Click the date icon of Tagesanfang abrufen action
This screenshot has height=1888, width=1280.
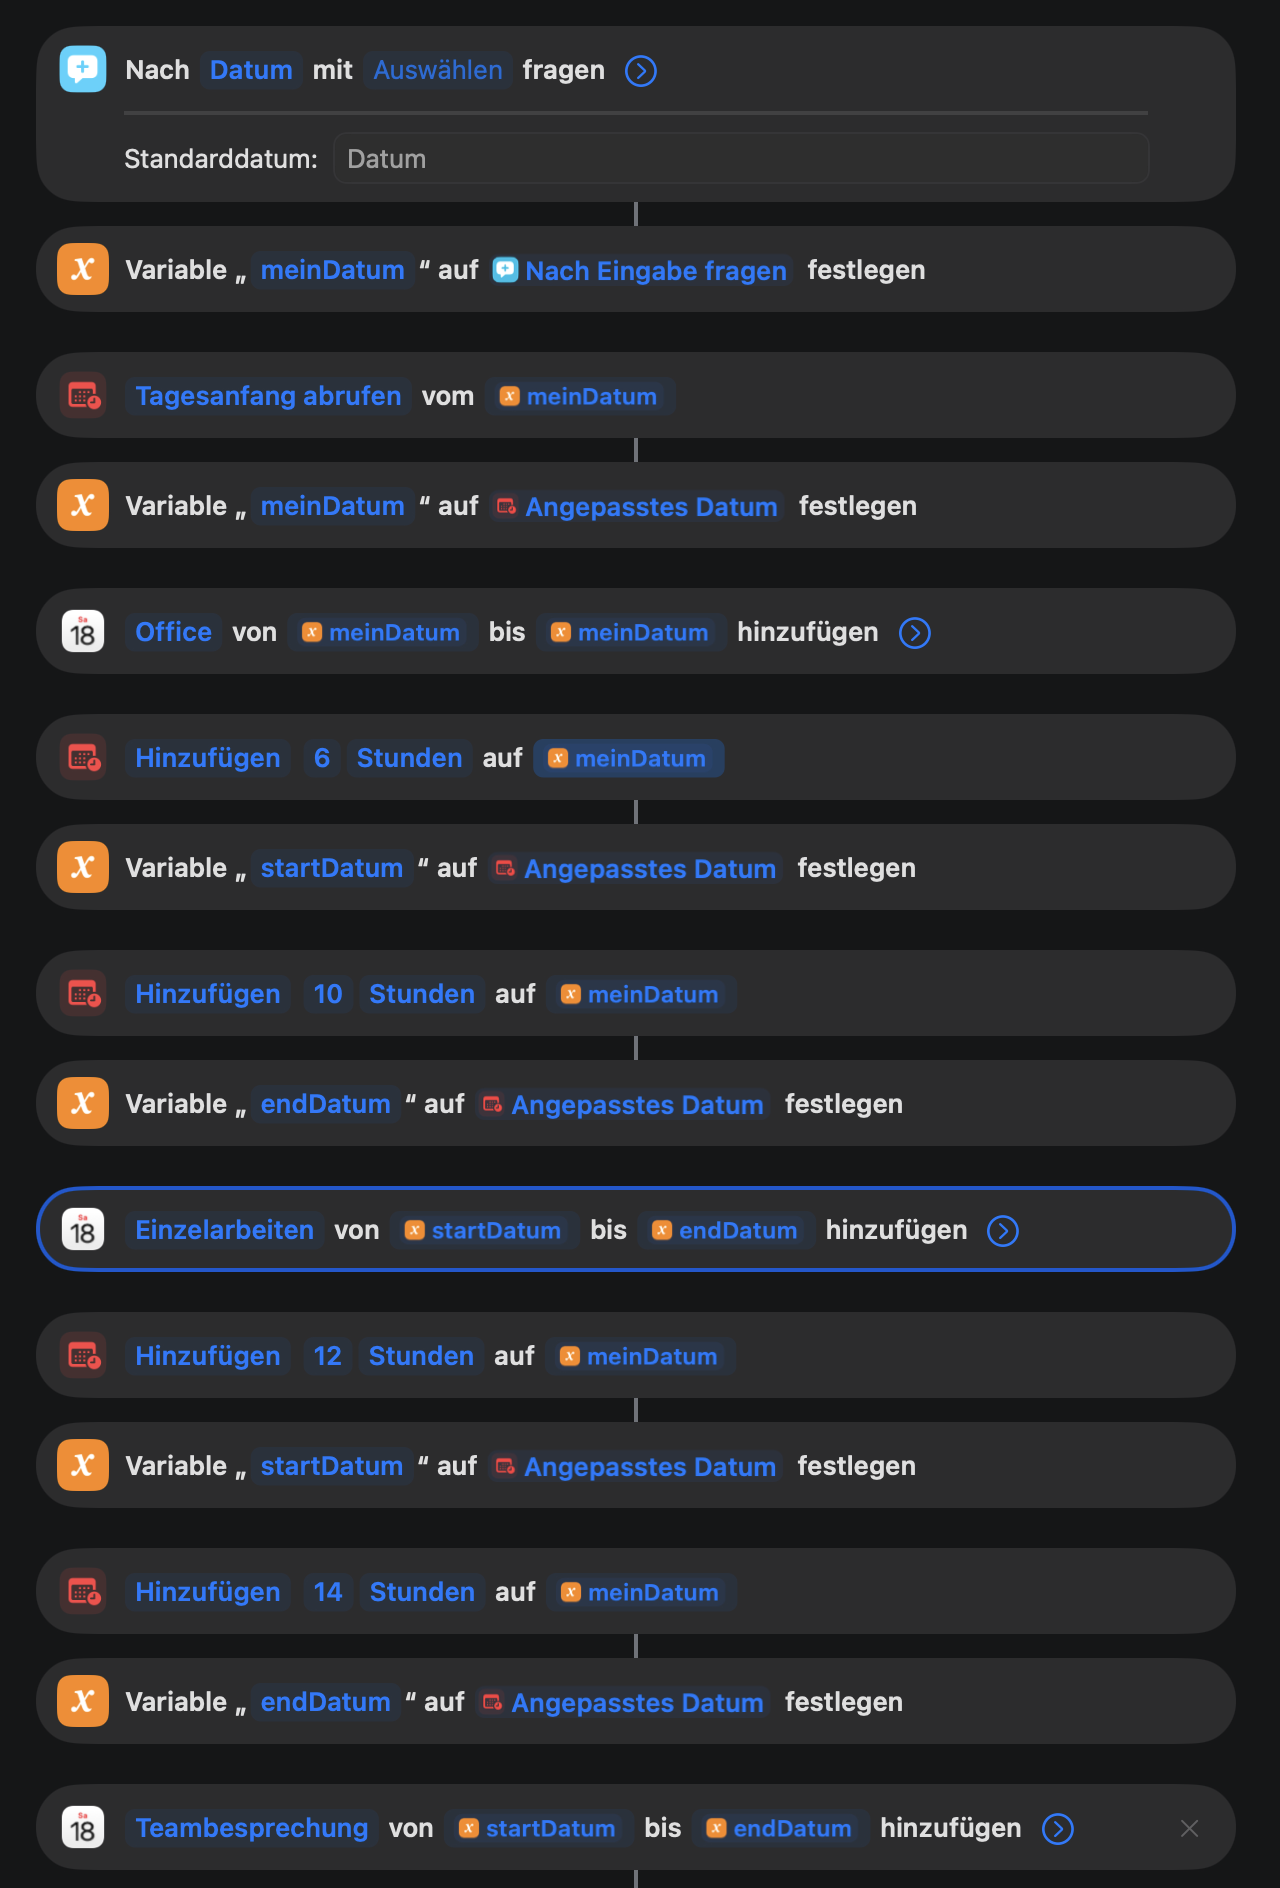pyautogui.click(x=83, y=396)
